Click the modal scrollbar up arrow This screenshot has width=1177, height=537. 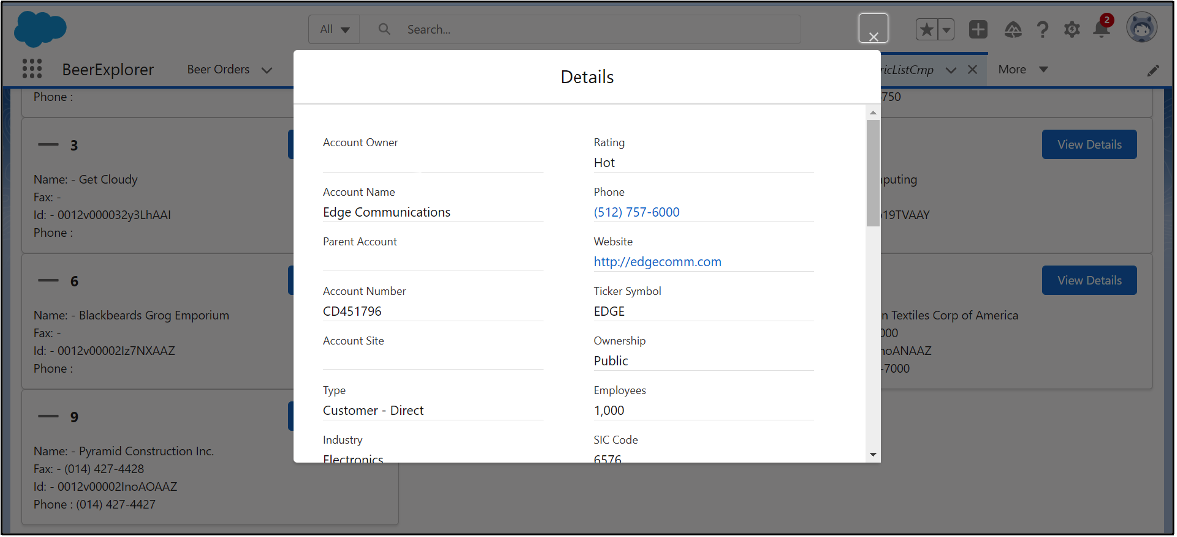click(x=873, y=113)
